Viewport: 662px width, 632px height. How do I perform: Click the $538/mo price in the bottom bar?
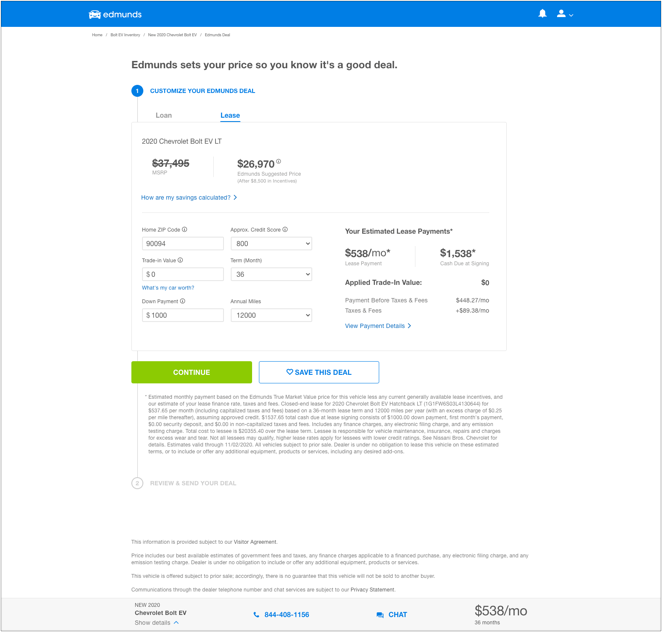tap(501, 611)
